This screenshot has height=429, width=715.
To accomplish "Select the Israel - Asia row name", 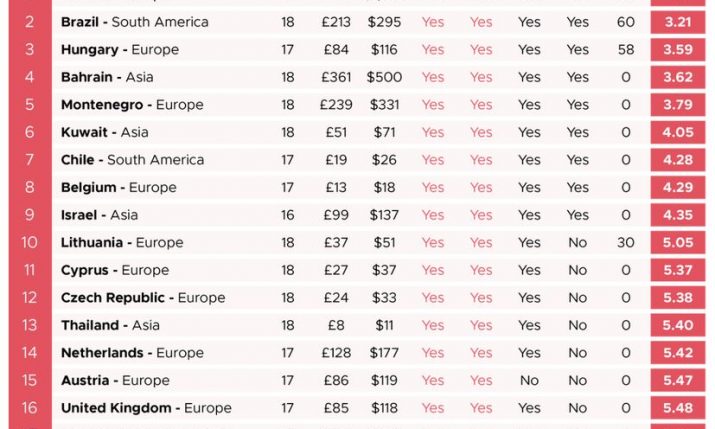I will (x=99, y=215).
